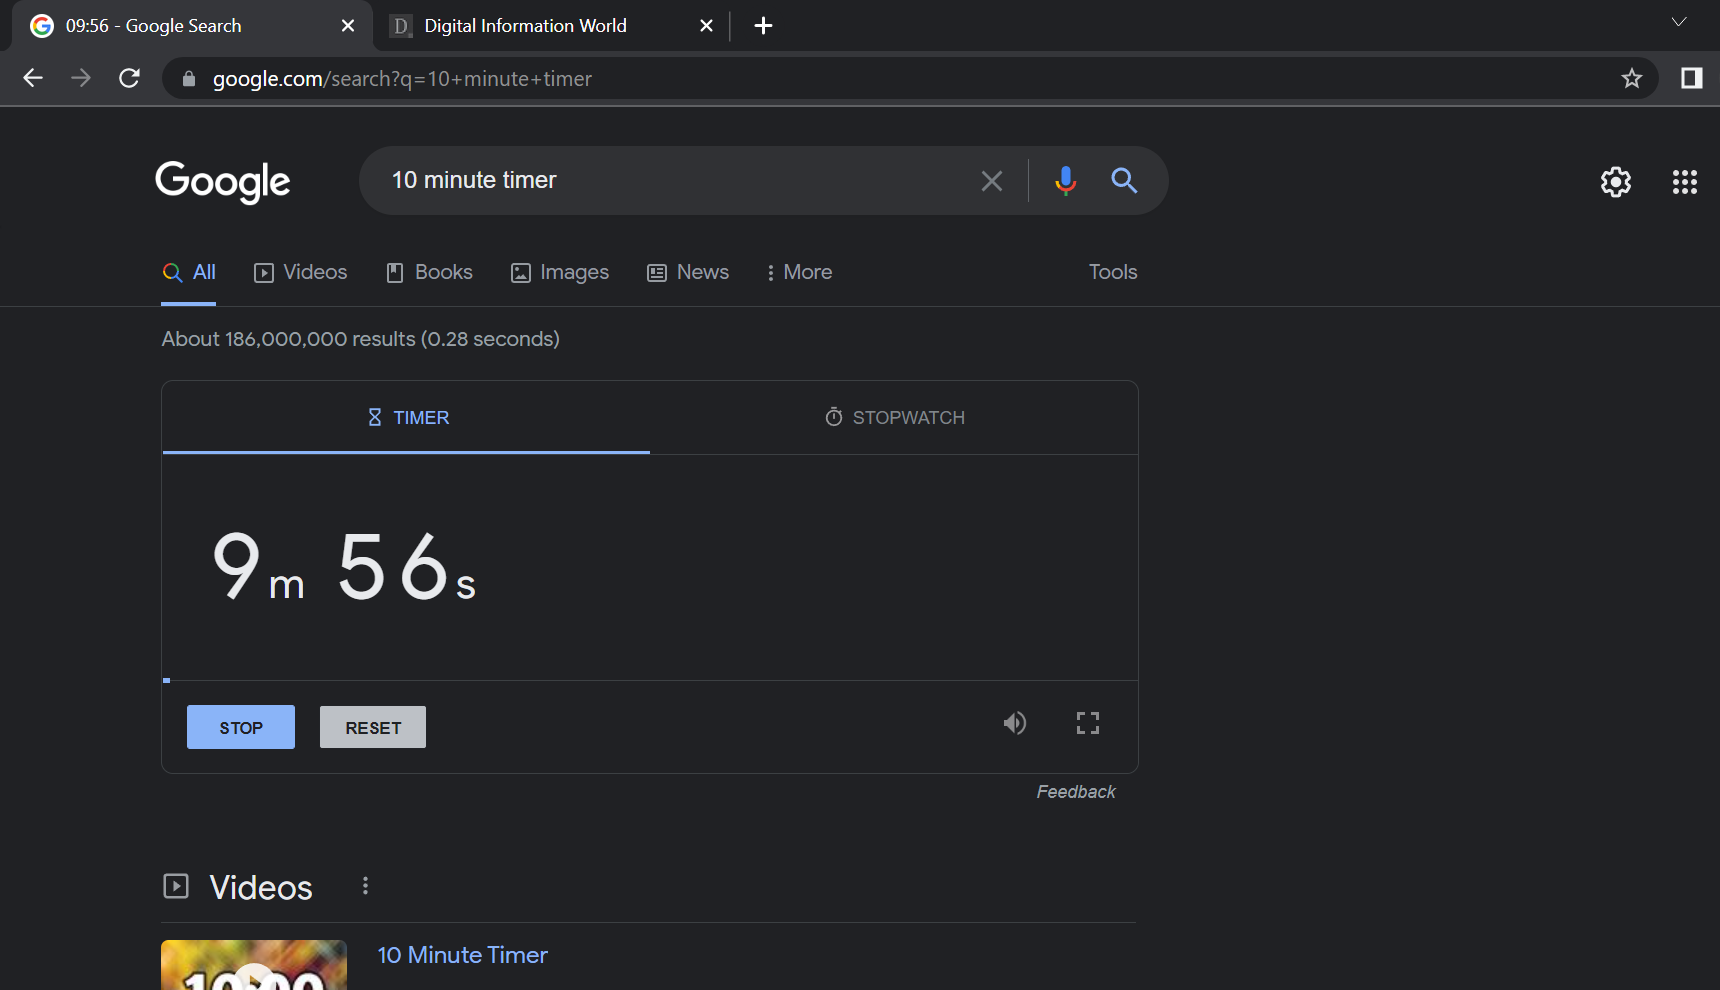This screenshot has width=1720, height=990.
Task: Open the search Tools options
Action: point(1113,272)
